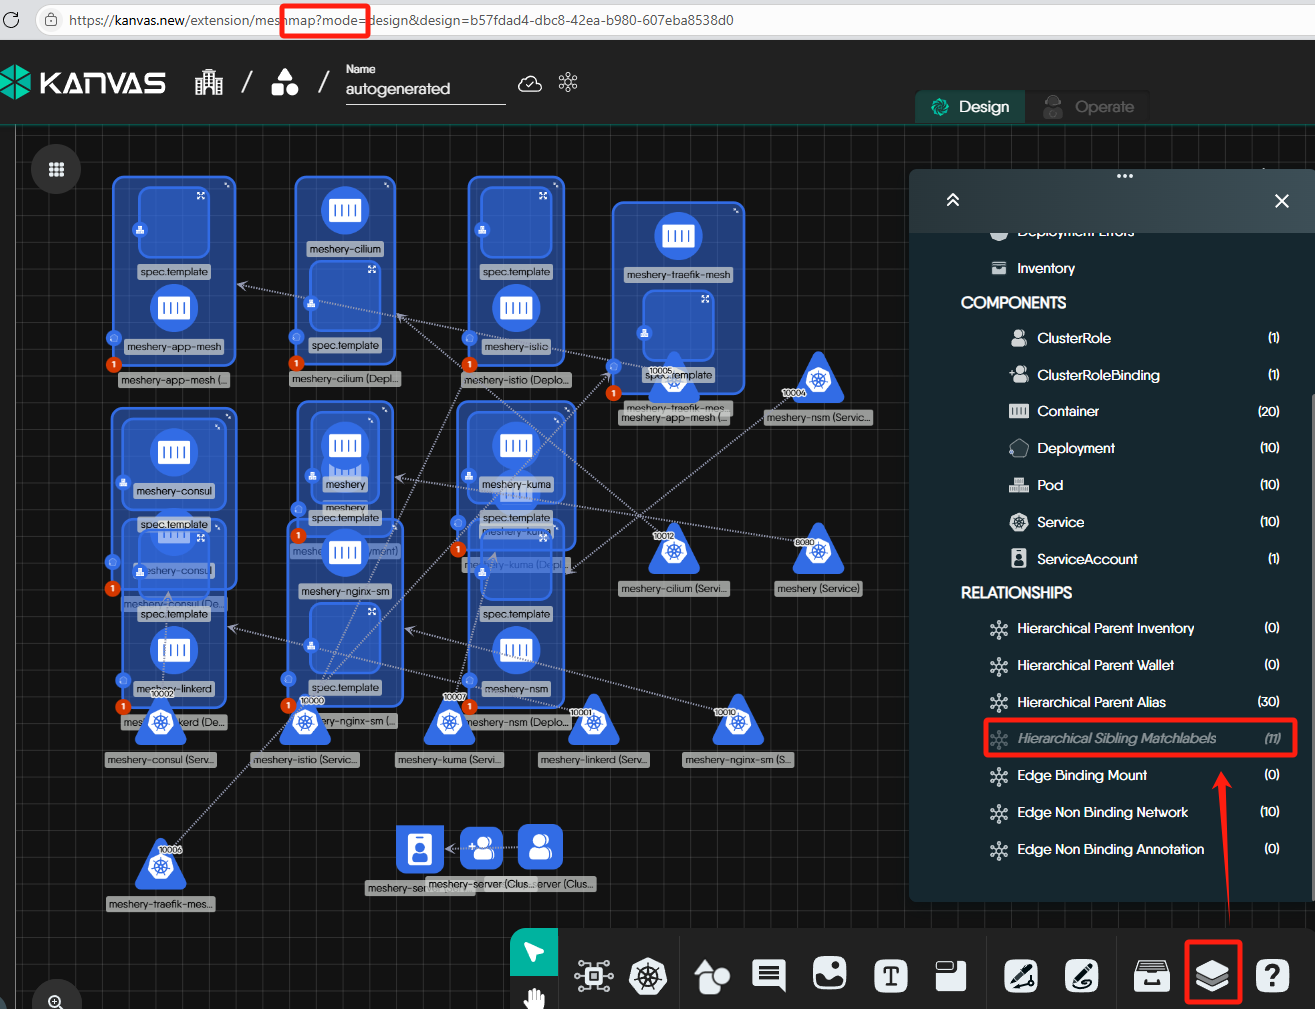The width and height of the screenshot is (1315, 1009).
Task: Click the cloud sync icon near the Name field
Action: pos(530,83)
